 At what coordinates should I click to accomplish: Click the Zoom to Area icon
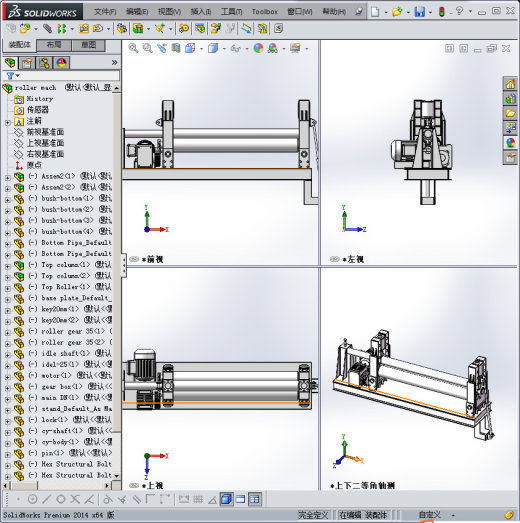pos(147,48)
